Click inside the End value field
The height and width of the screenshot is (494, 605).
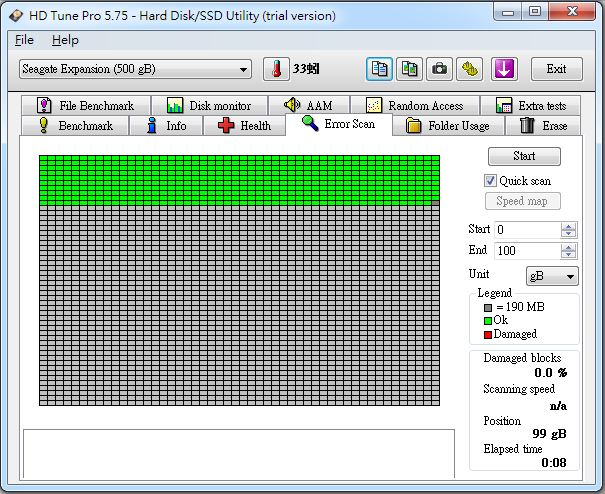click(x=527, y=251)
